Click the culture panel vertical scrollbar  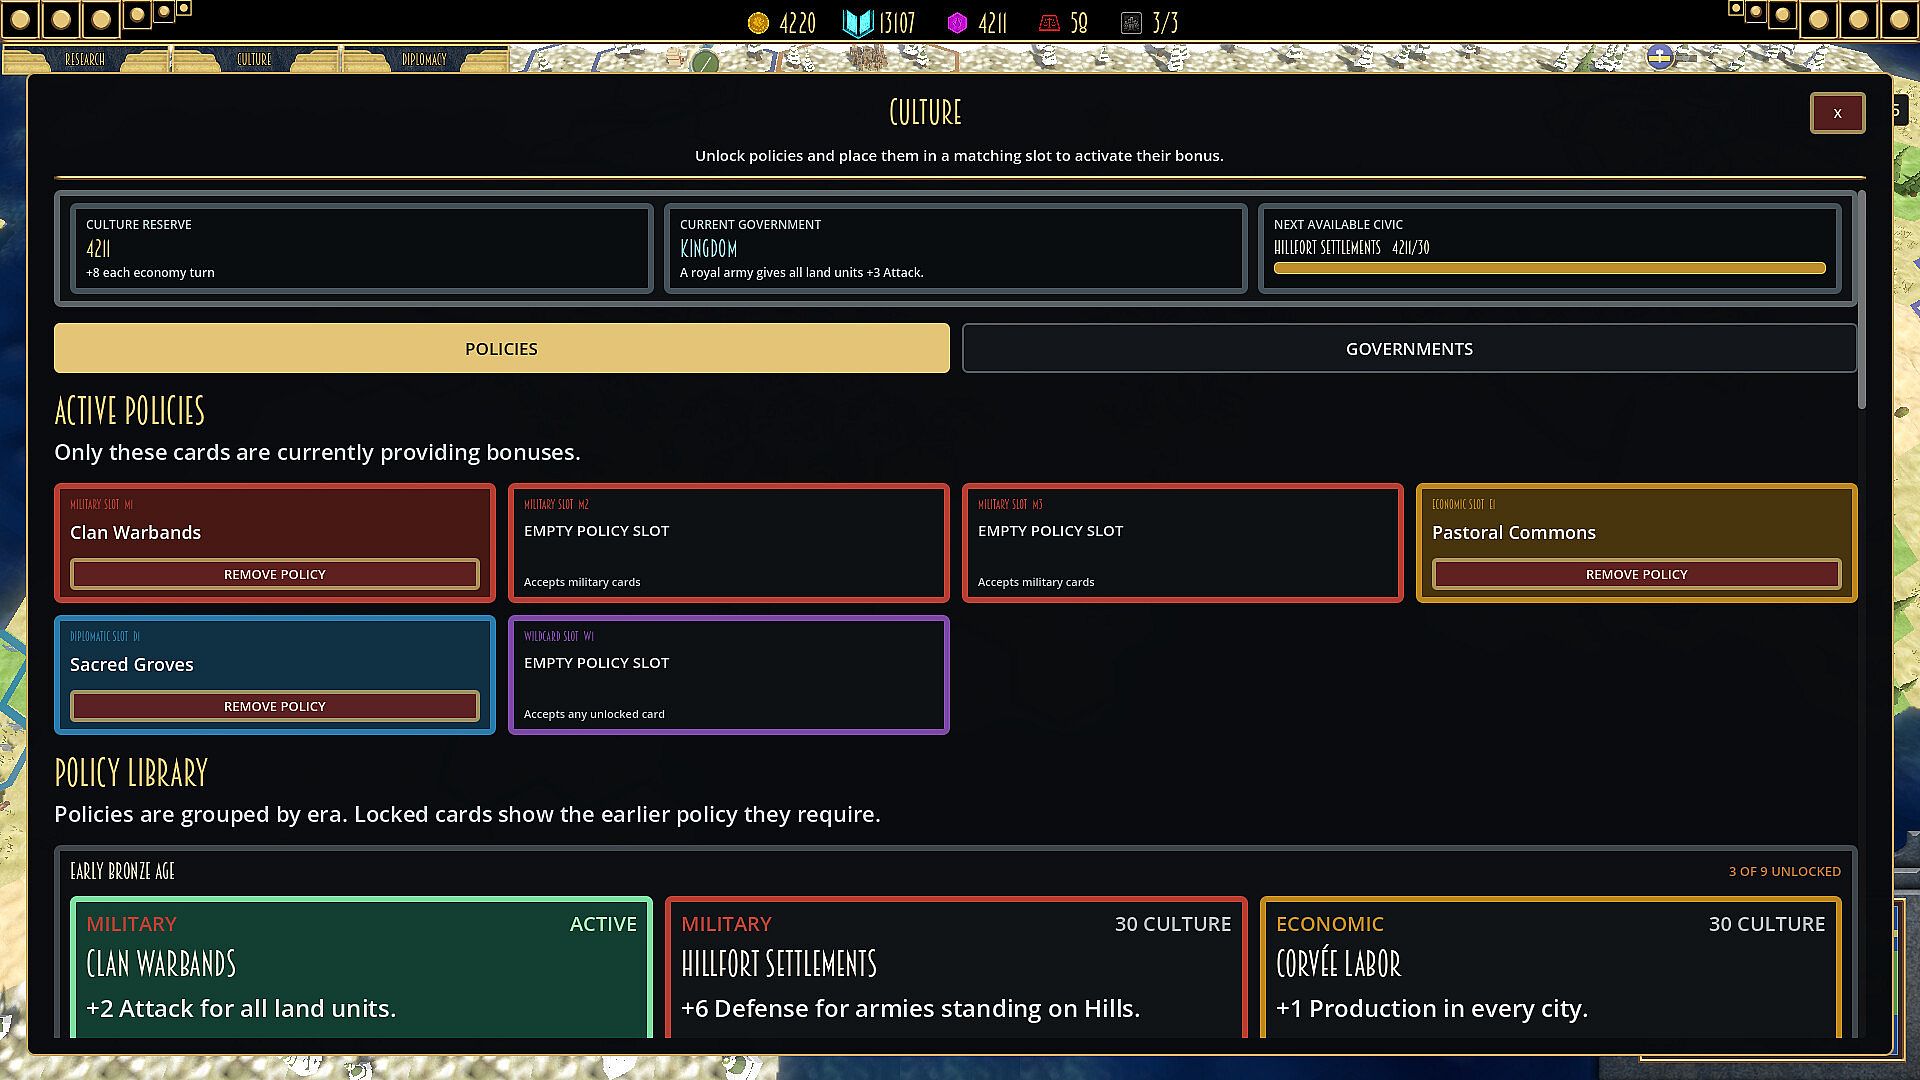coord(1862,300)
